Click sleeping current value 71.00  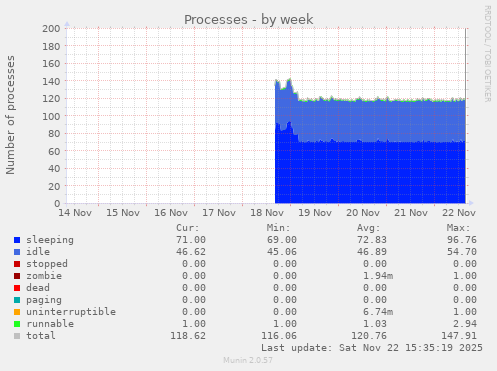[191, 240]
